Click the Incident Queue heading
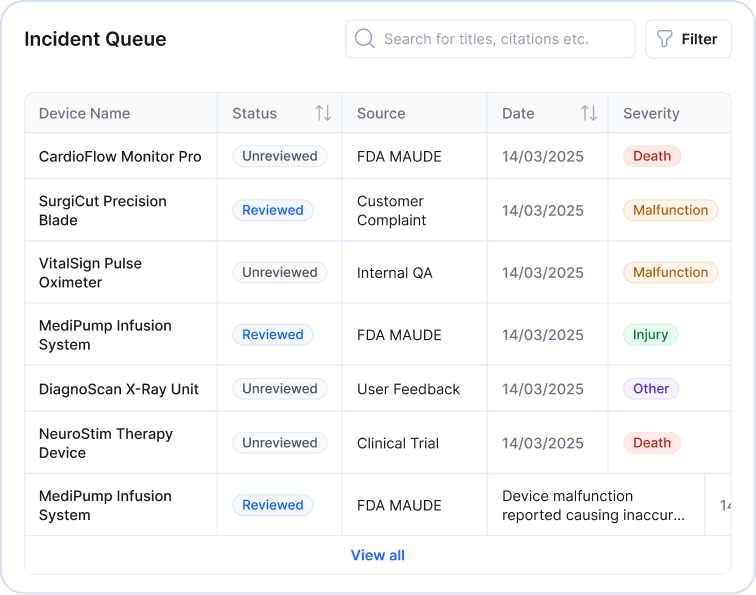 [x=95, y=39]
